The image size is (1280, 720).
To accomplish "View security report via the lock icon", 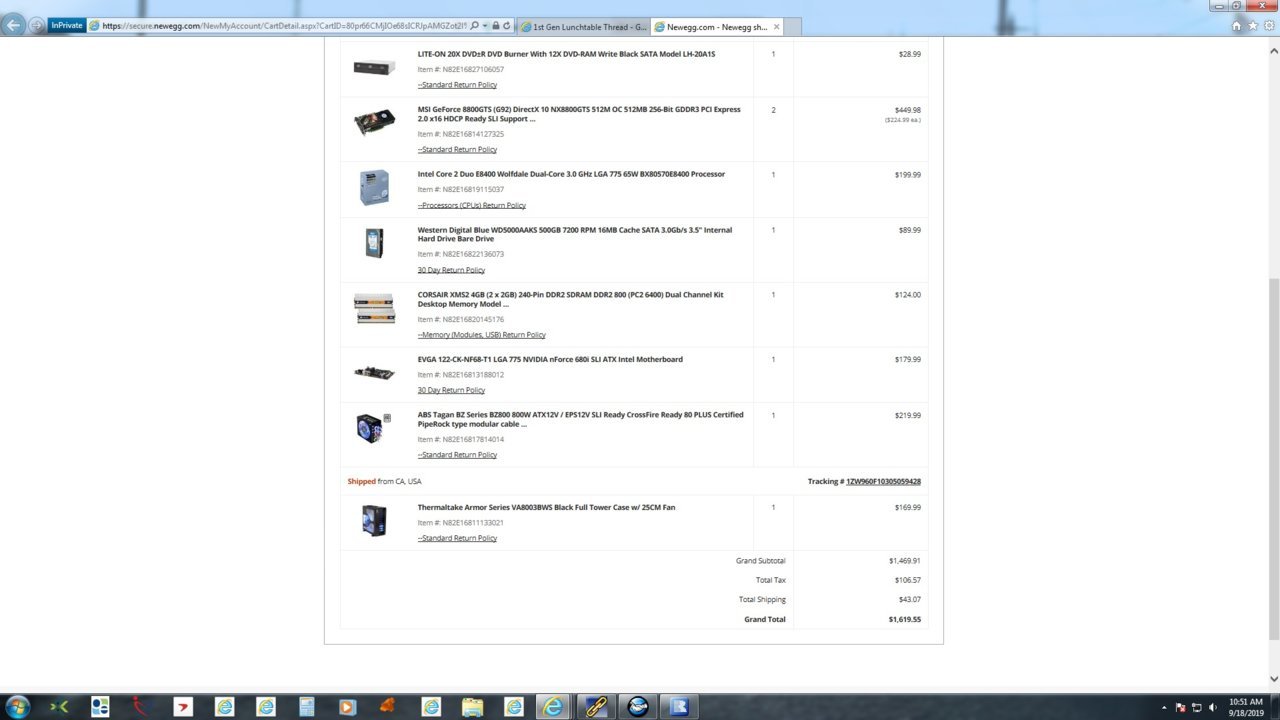I will (x=496, y=26).
